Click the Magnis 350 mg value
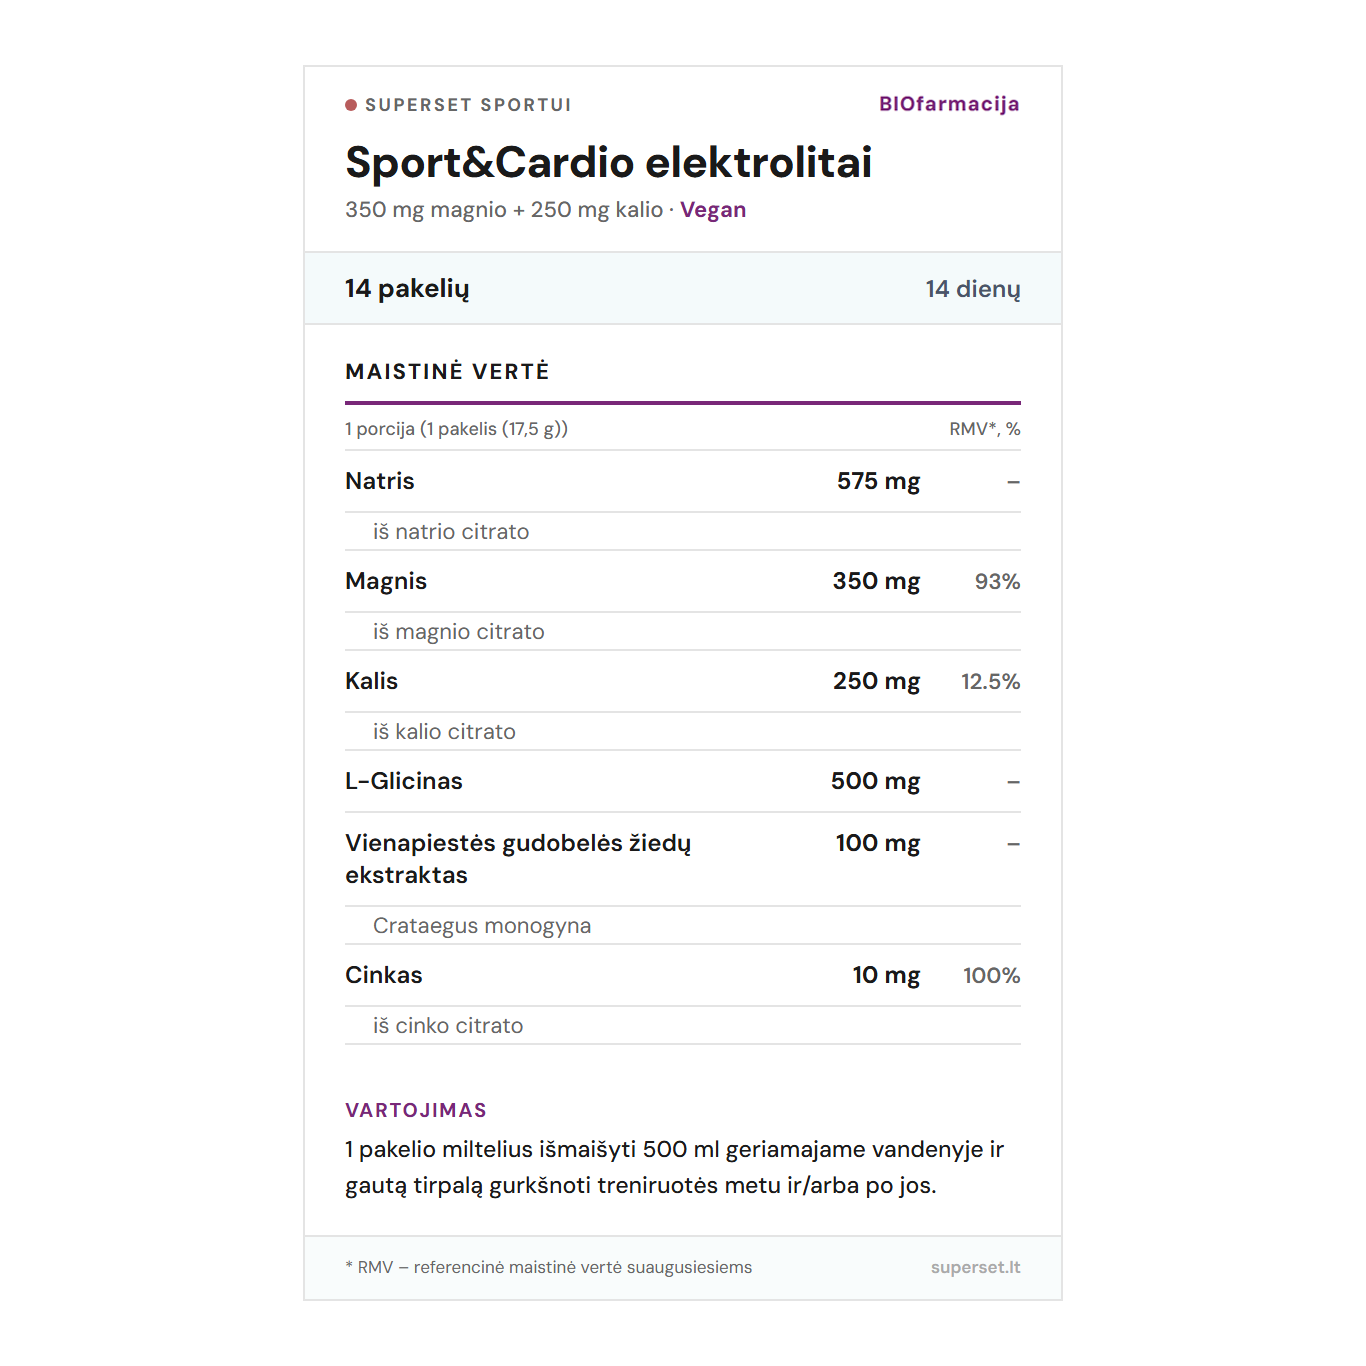 876,581
